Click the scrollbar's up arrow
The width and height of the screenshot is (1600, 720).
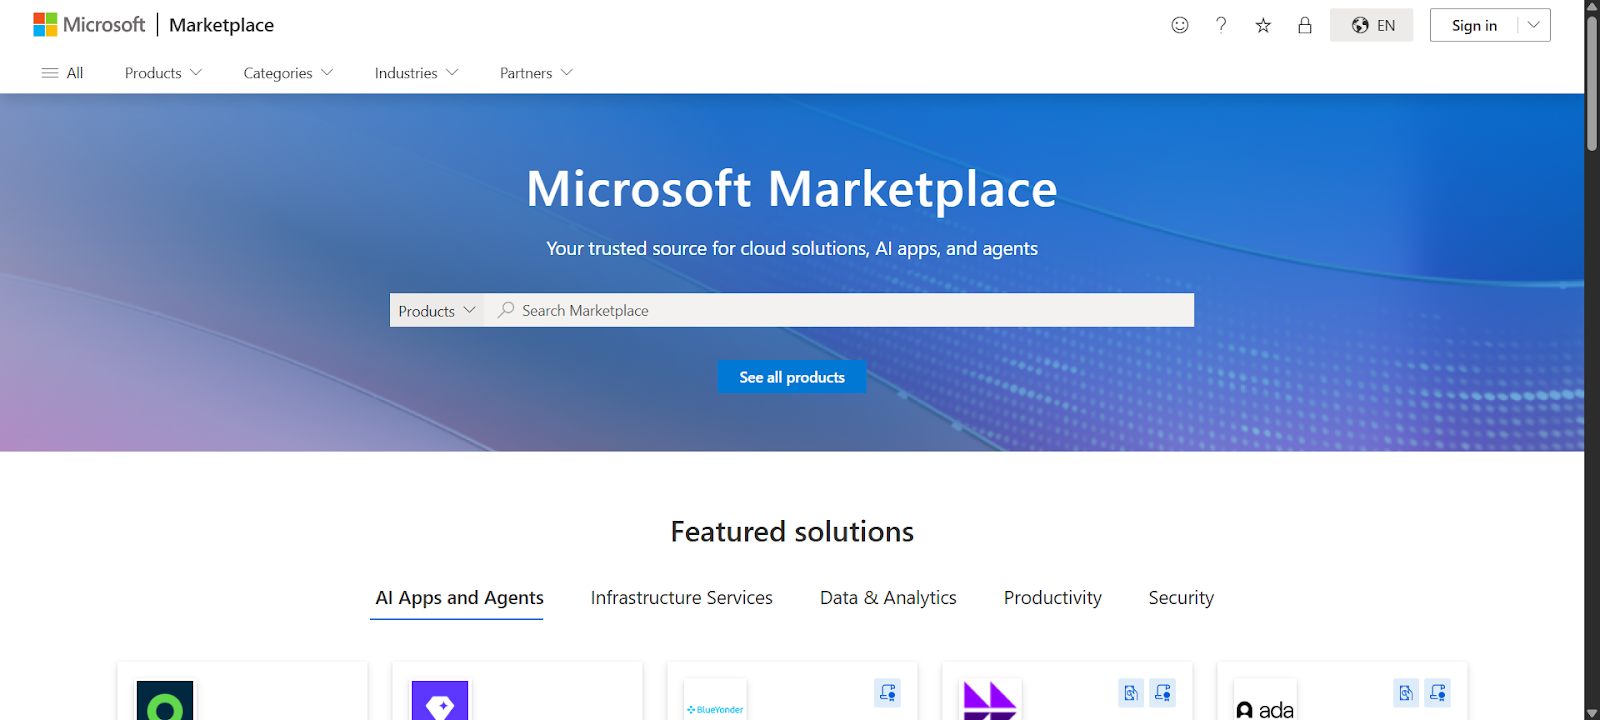[x=1592, y=7]
